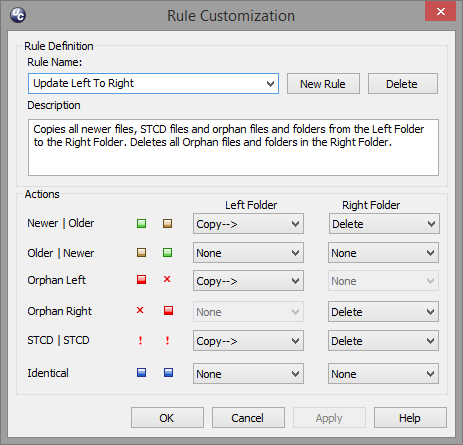Click the UltraCompare app icon in title bar

(18, 15)
